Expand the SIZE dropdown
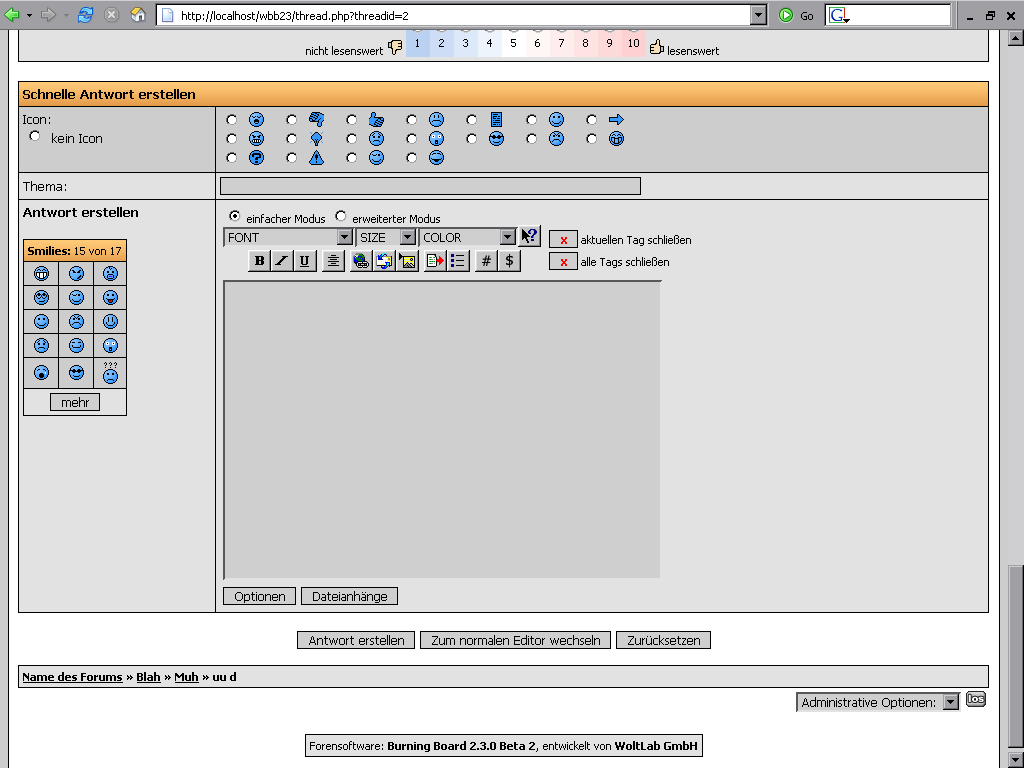The width and height of the screenshot is (1024, 768). tap(386, 237)
